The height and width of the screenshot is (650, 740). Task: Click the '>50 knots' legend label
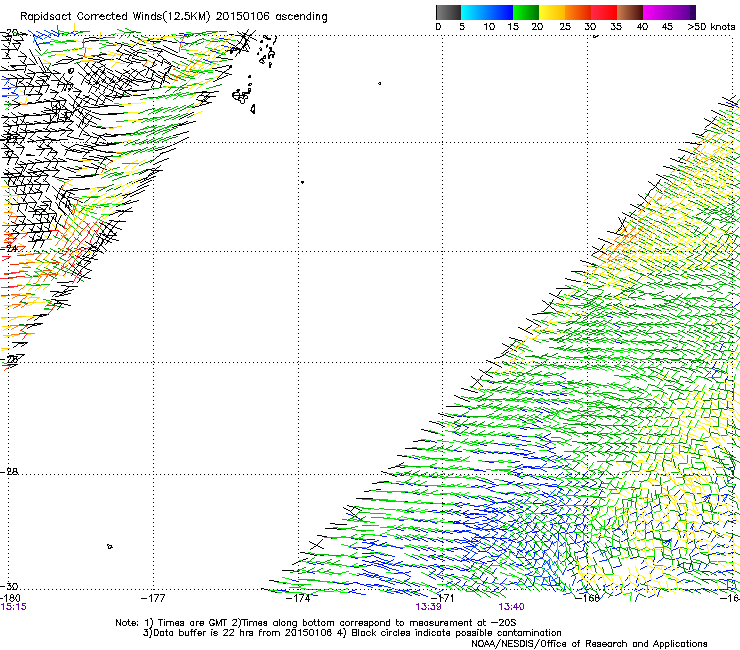coord(711,27)
